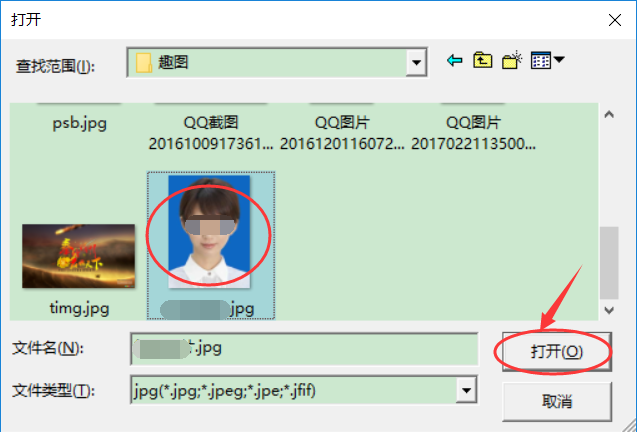Select the timg.jpg thumbnail
This screenshot has width=637, height=432.
pos(79,256)
